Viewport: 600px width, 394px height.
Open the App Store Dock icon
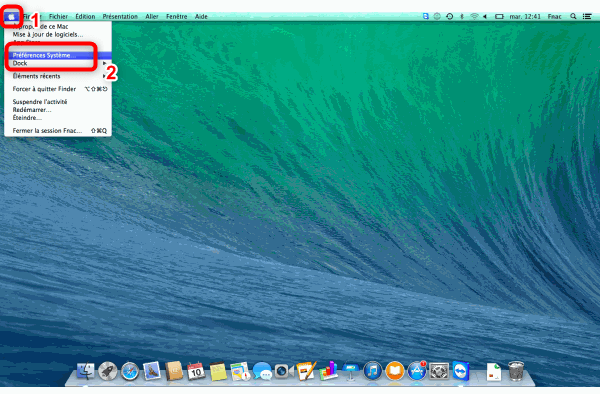(416, 371)
